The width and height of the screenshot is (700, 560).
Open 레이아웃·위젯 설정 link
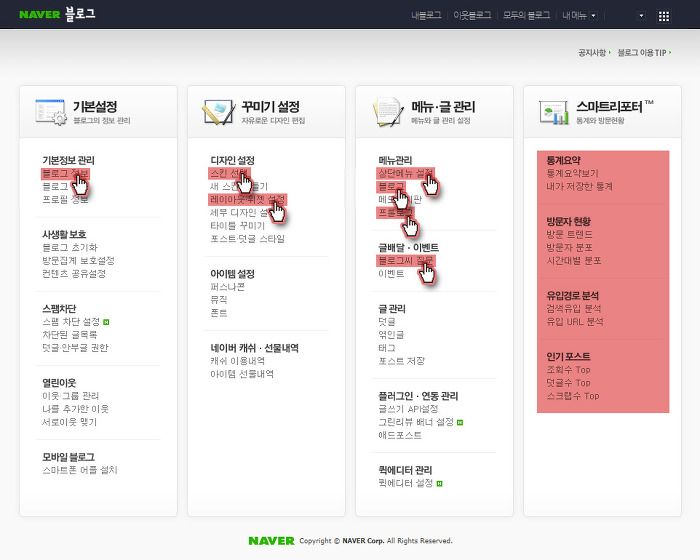pos(248,199)
